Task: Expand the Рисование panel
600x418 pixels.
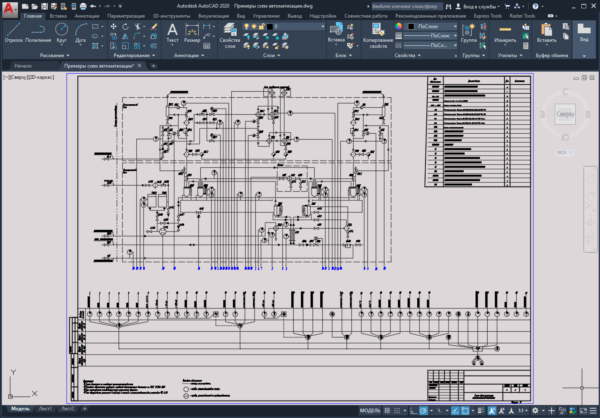Action: 54,56
